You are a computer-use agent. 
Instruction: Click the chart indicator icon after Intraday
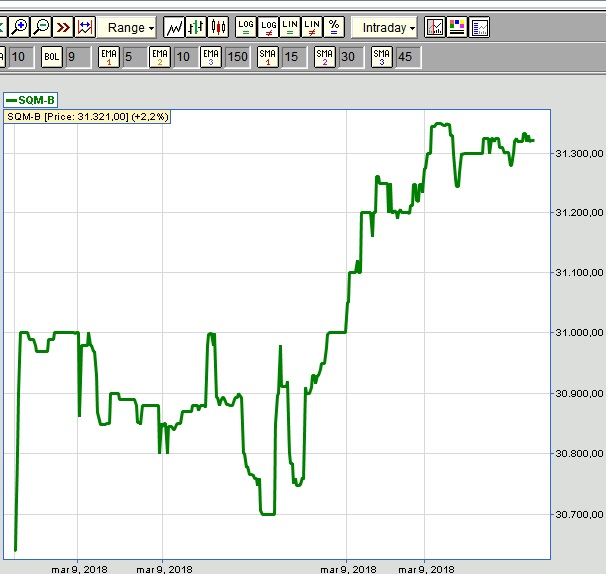click(435, 27)
